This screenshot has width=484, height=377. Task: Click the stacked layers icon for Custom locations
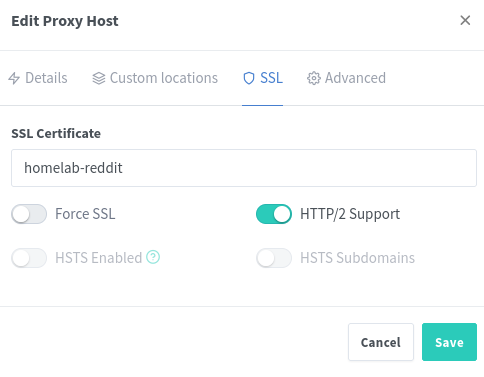click(99, 78)
